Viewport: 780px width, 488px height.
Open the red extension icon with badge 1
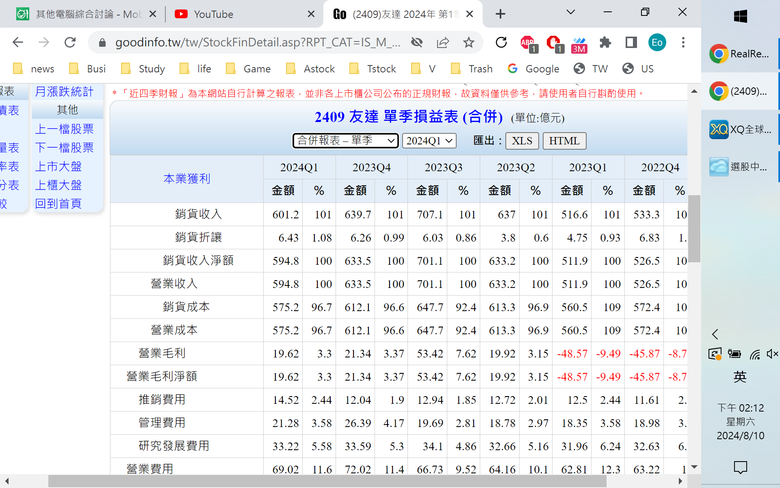[x=554, y=44]
